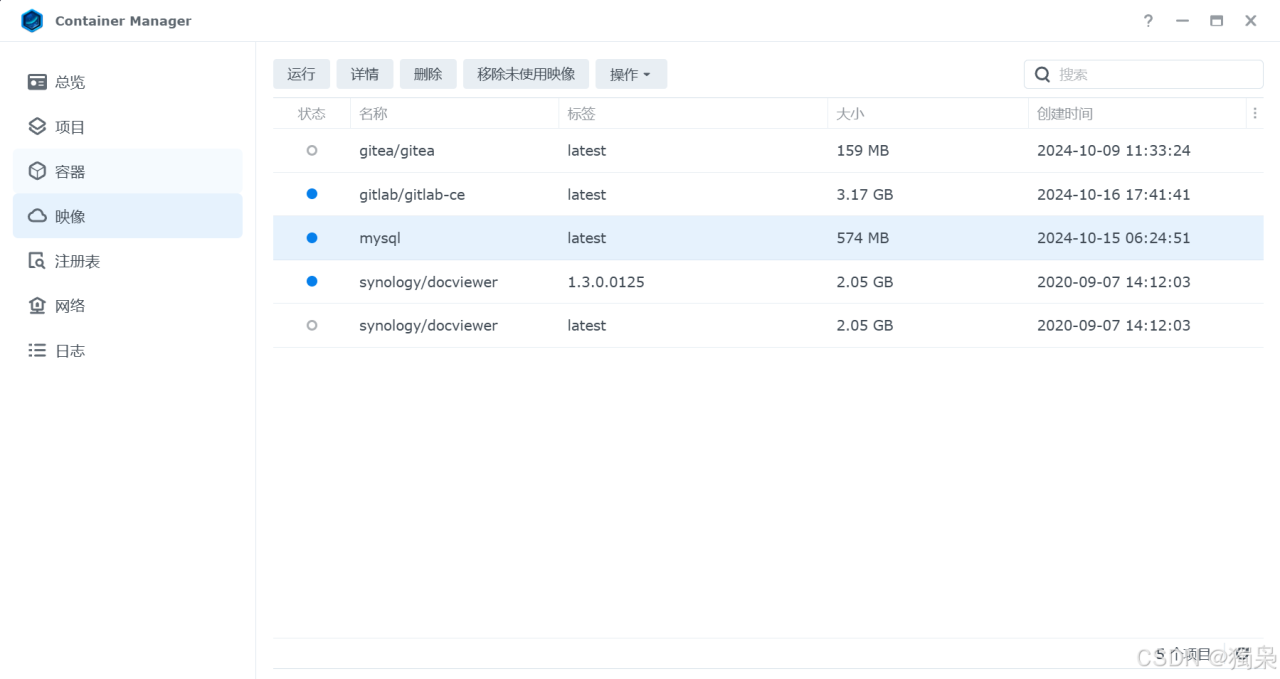
Task: Click the Container Manager app icon
Action: 31,20
